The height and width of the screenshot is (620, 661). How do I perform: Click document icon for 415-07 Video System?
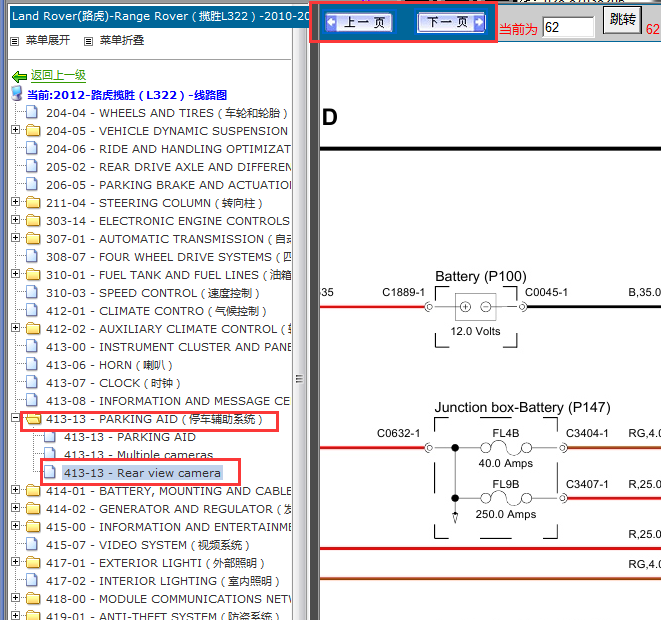point(32,544)
